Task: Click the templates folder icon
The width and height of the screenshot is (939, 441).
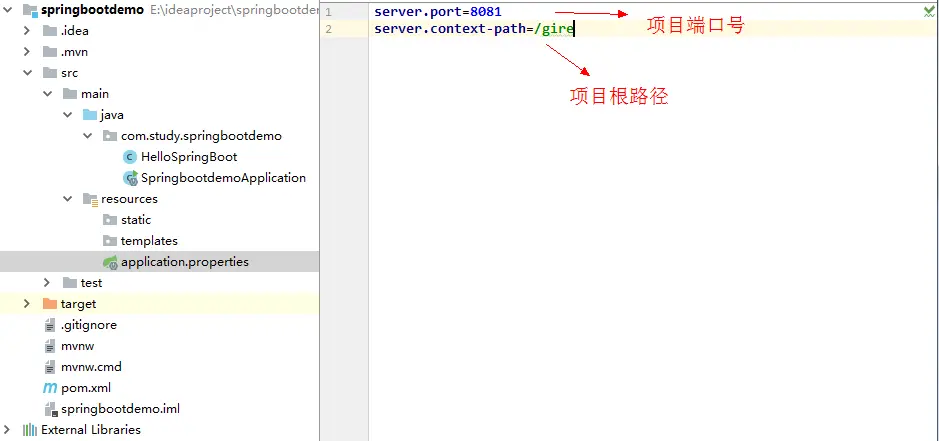Action: coord(110,240)
